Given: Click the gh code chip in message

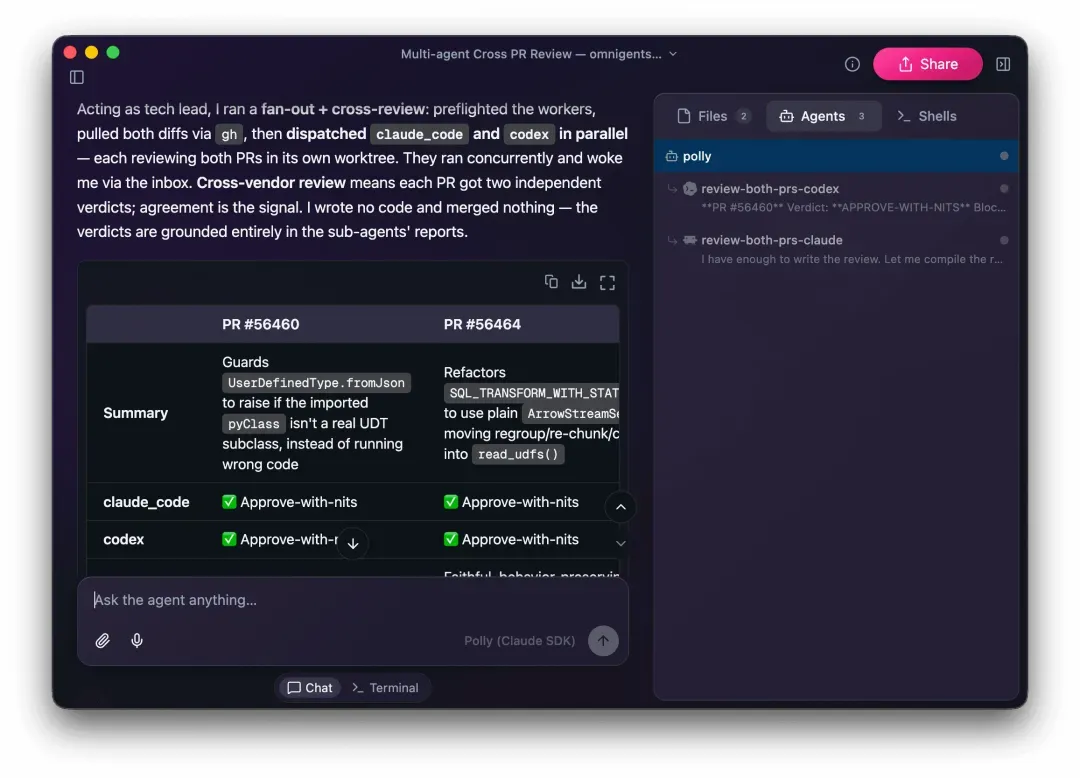Looking at the screenshot, I should [x=229, y=134].
